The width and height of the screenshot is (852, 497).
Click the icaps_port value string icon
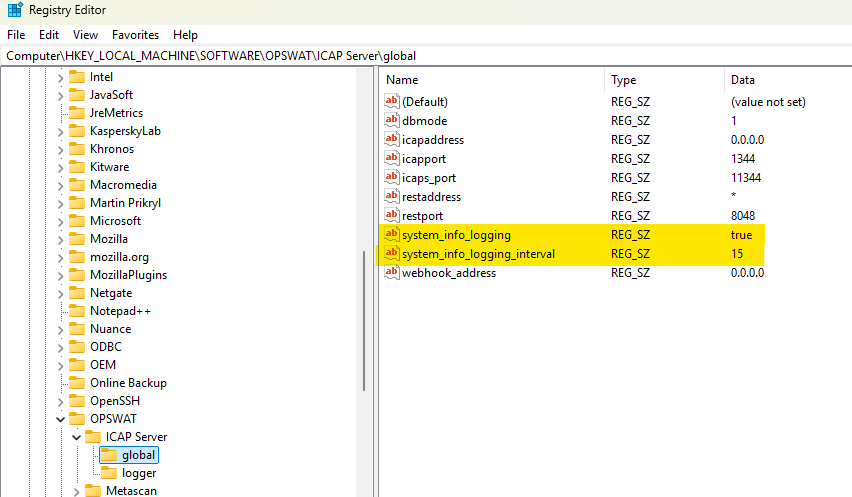(391, 177)
